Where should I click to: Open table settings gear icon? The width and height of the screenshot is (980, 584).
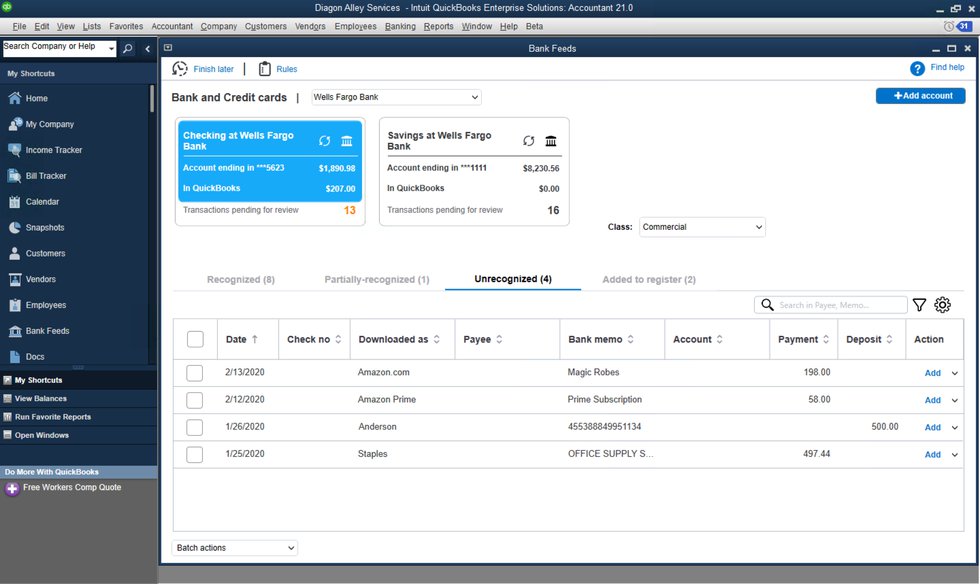point(942,305)
